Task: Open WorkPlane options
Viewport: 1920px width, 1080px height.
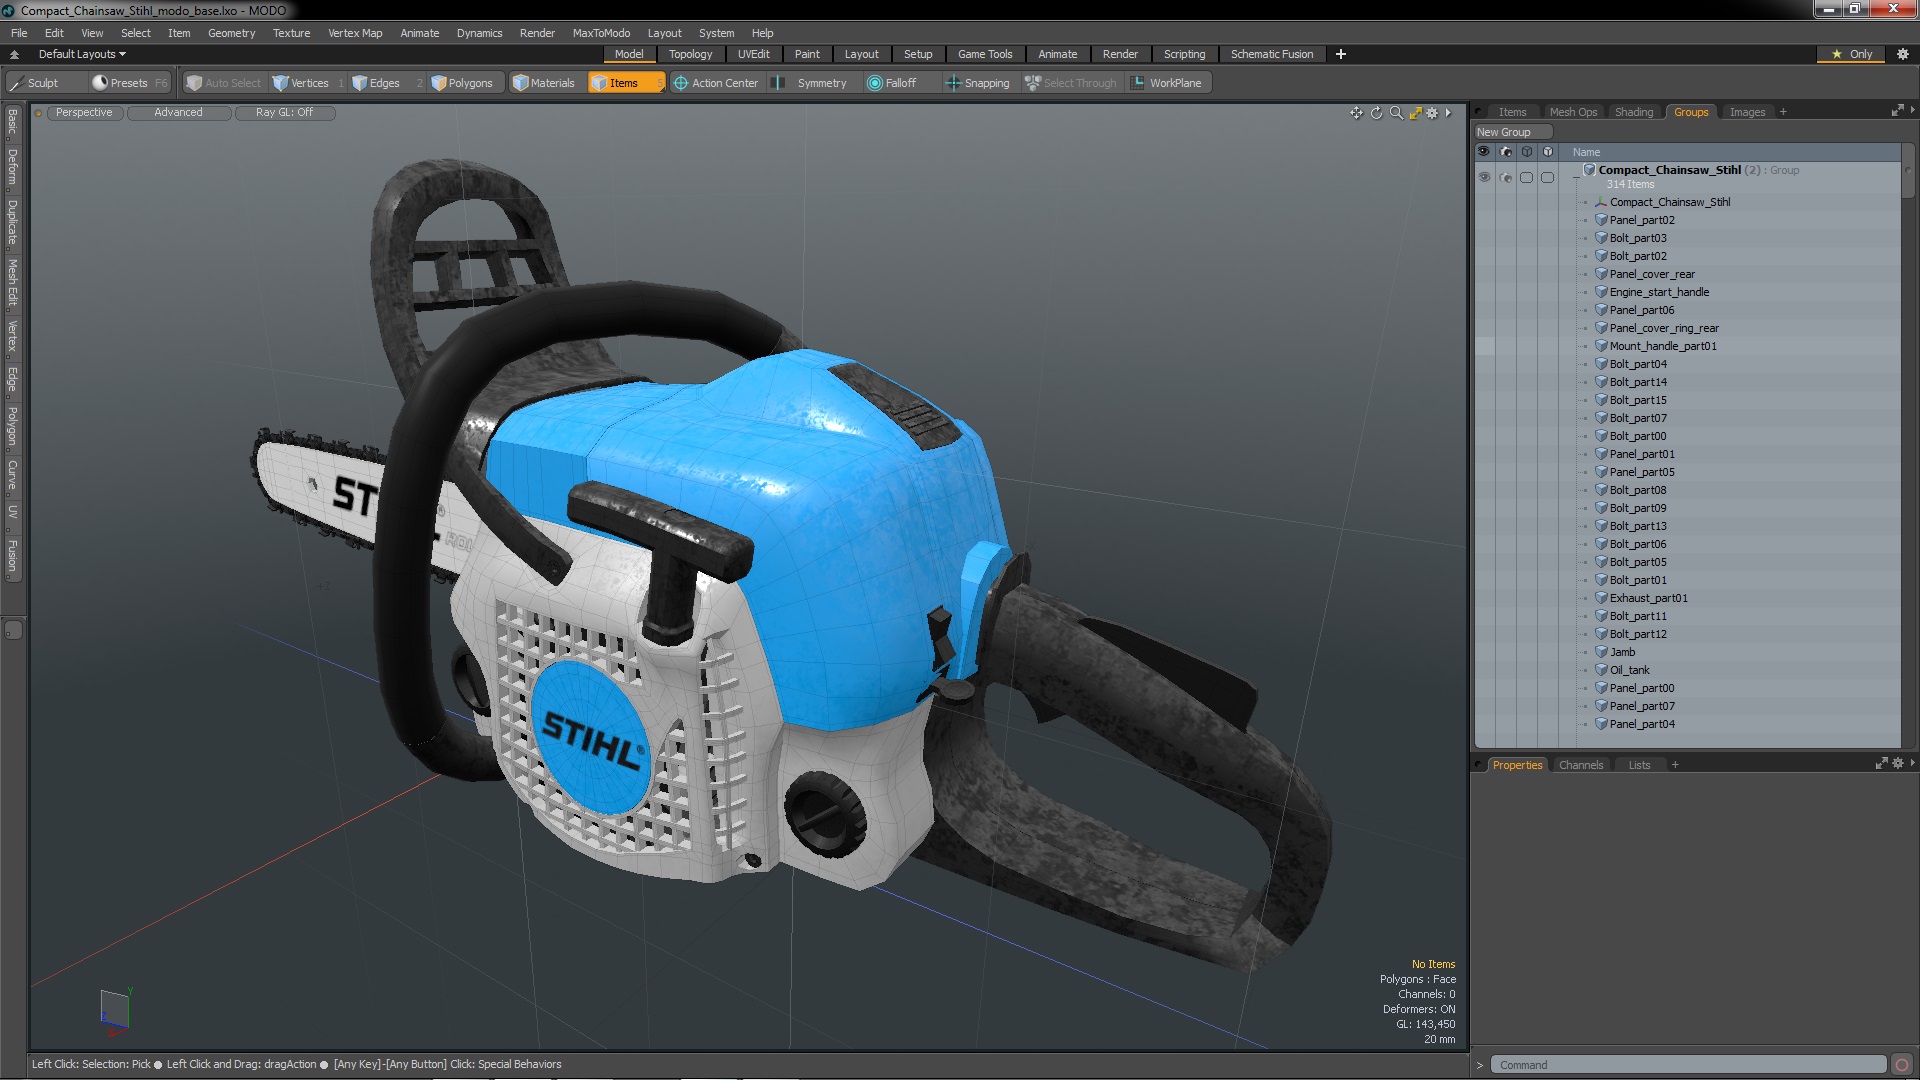Action: click(1168, 83)
